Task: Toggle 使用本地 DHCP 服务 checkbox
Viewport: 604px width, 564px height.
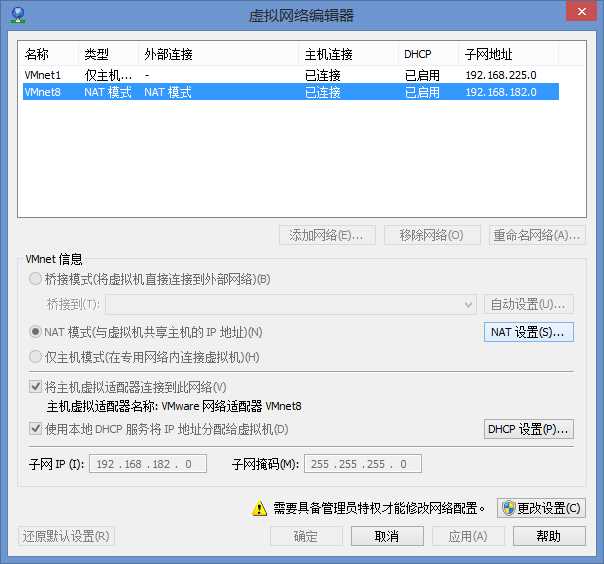Action: [x=35, y=428]
